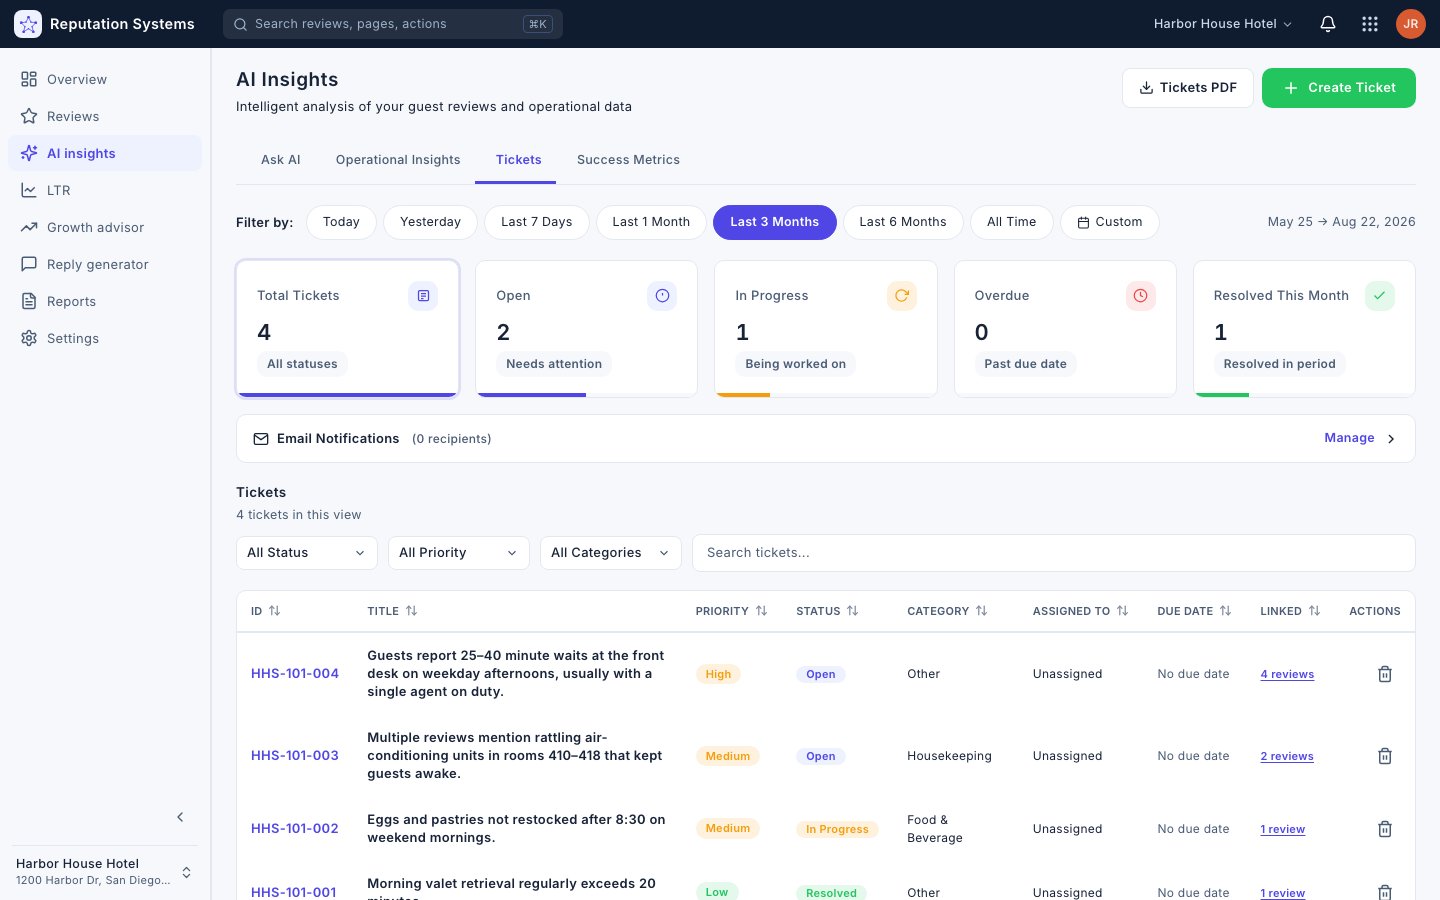Click the Reputation Systems star logo
Viewport: 1440px width, 900px height.
[28, 24]
